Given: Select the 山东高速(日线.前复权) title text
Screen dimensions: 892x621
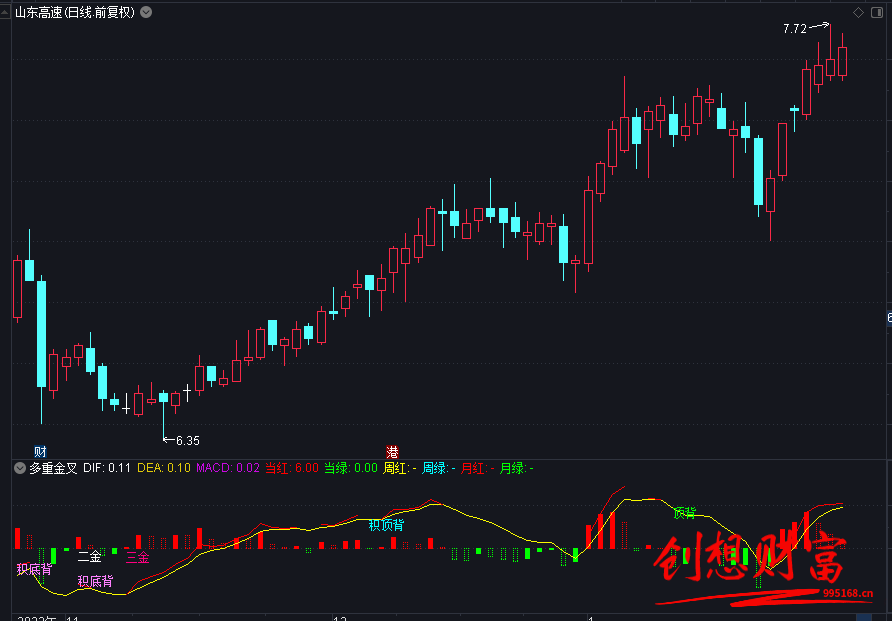Looking at the screenshot, I should tap(75, 12).
